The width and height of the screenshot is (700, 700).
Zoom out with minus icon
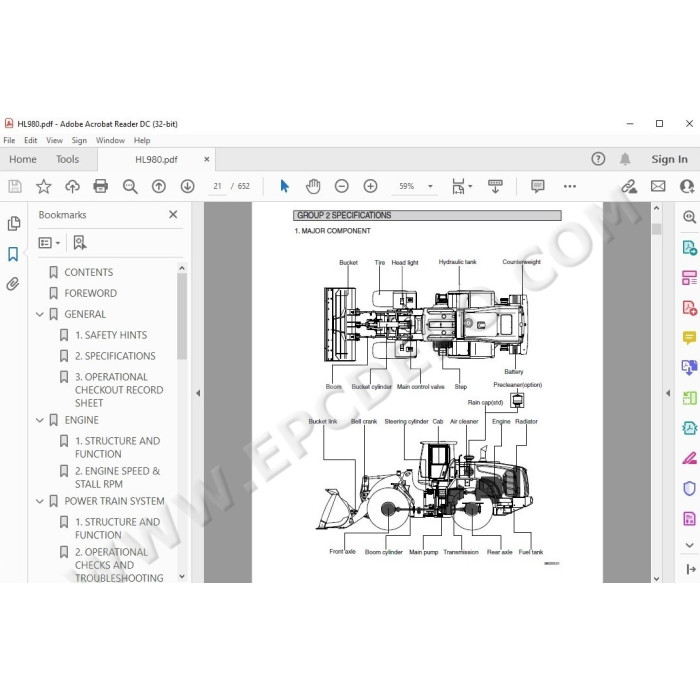[342, 186]
